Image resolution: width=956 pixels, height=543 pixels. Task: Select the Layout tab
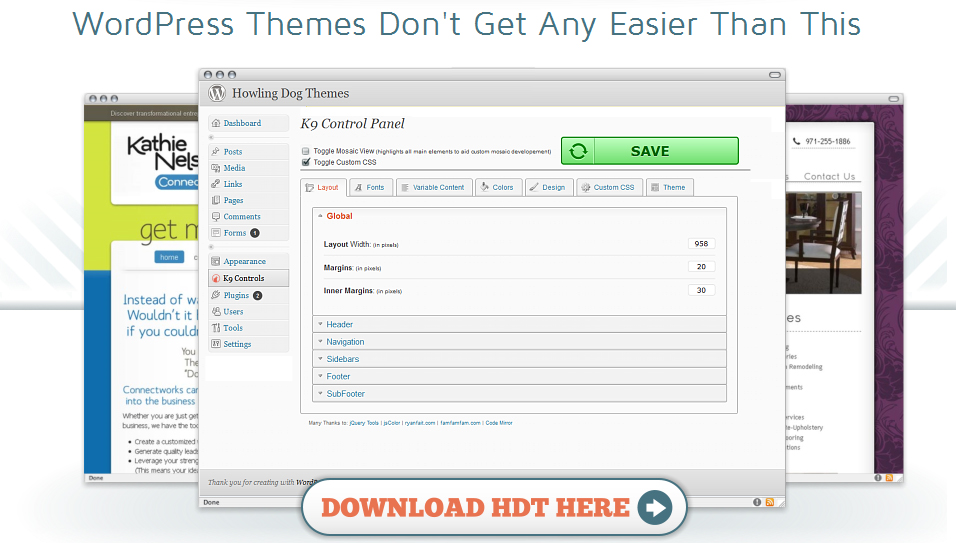click(324, 188)
